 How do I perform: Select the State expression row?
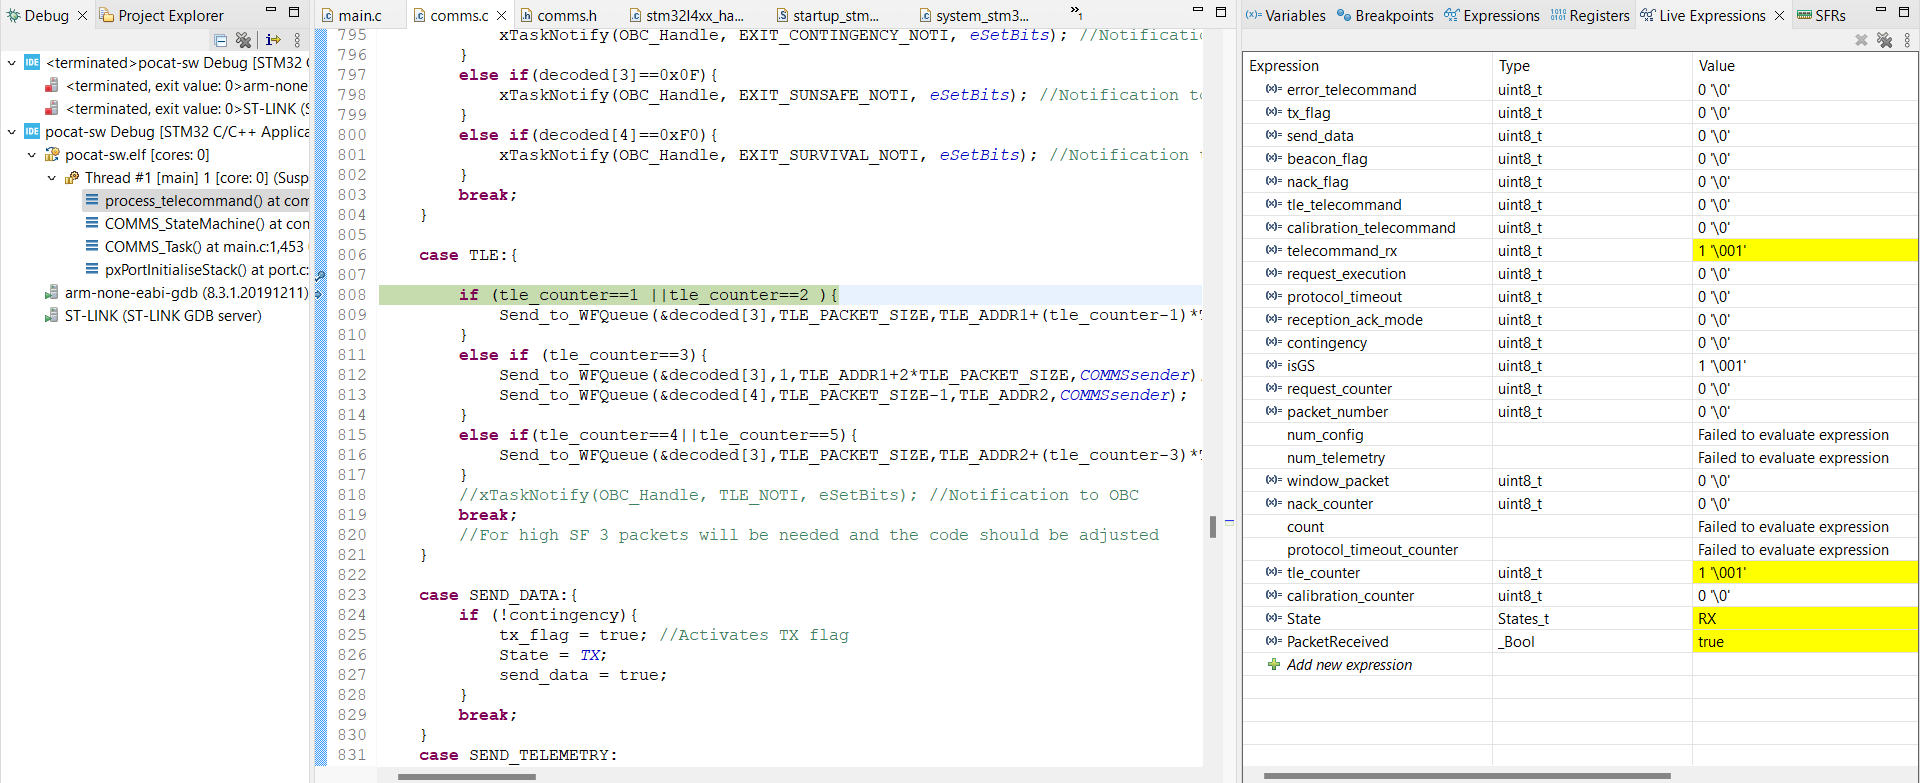[x=1580, y=618]
